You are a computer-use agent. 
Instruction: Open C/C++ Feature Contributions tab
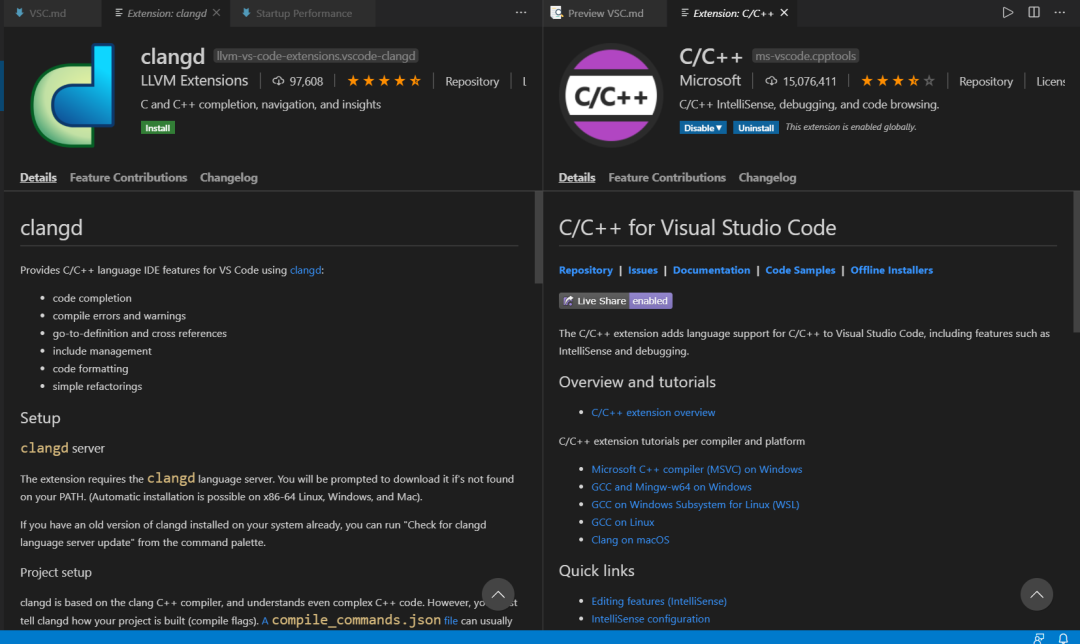(x=667, y=178)
